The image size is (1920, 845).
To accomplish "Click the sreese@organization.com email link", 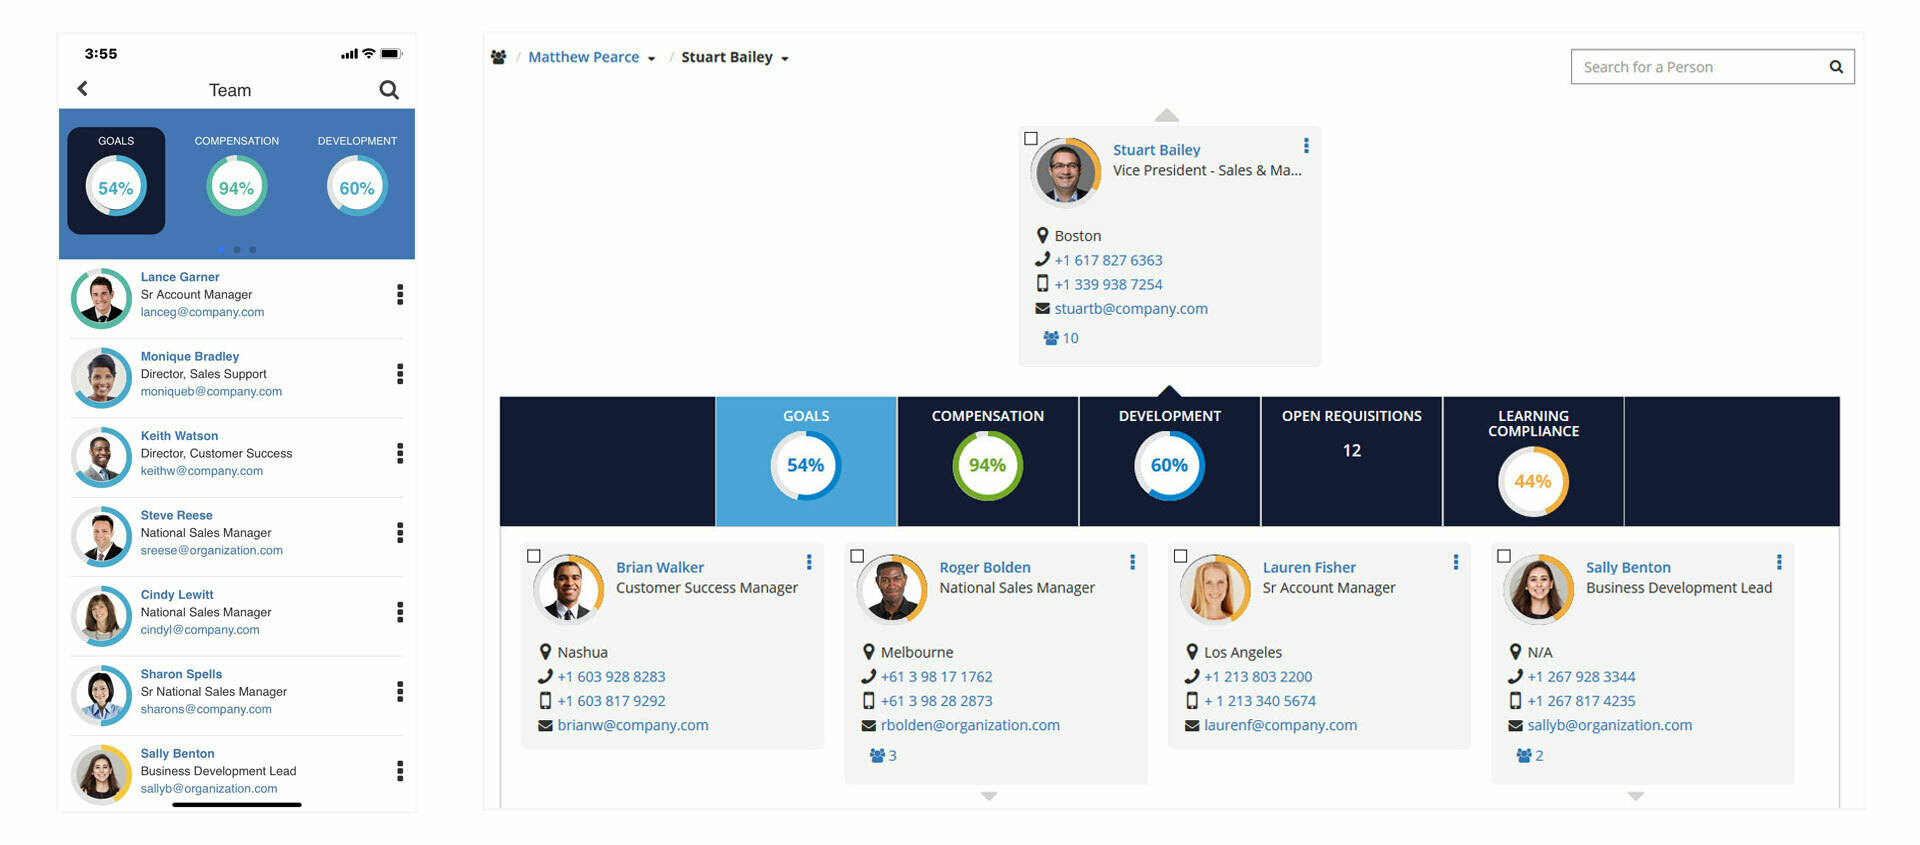I will point(211,551).
